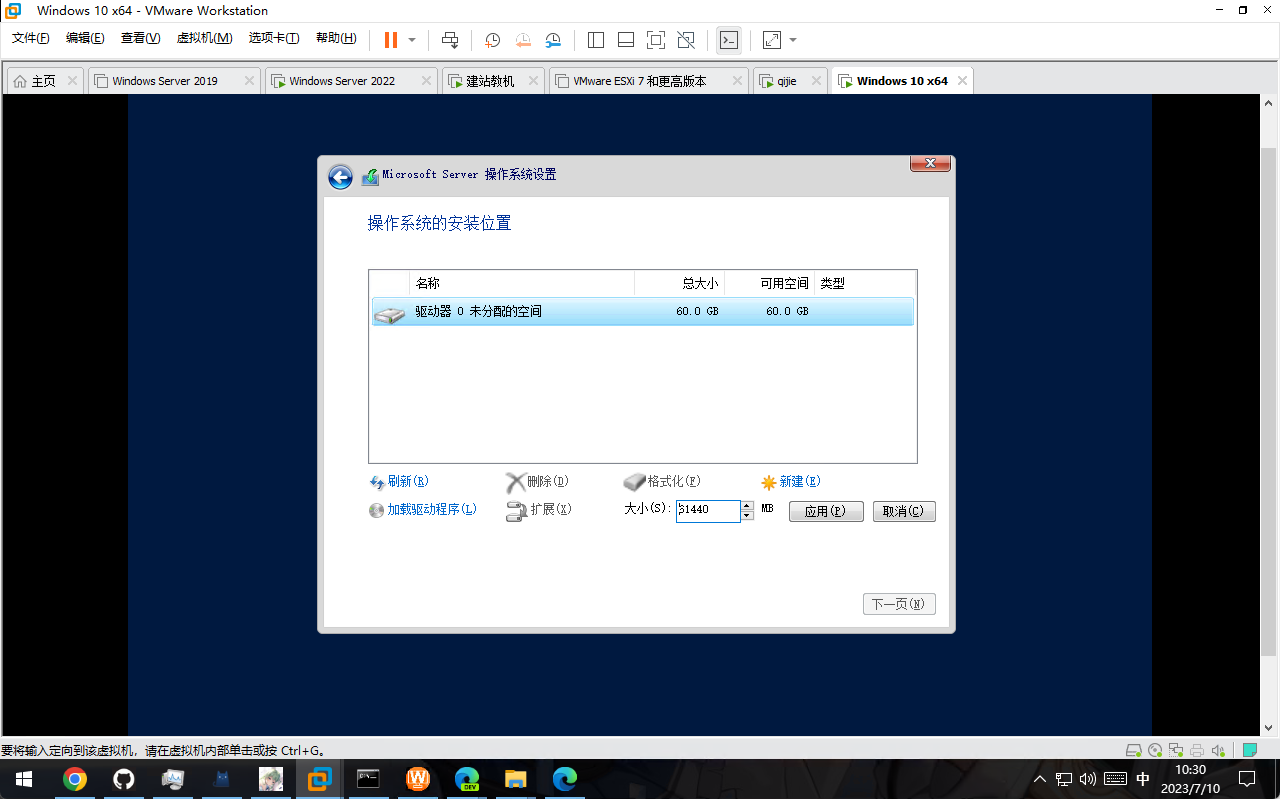Click the 刷新(R) link

tap(399, 482)
